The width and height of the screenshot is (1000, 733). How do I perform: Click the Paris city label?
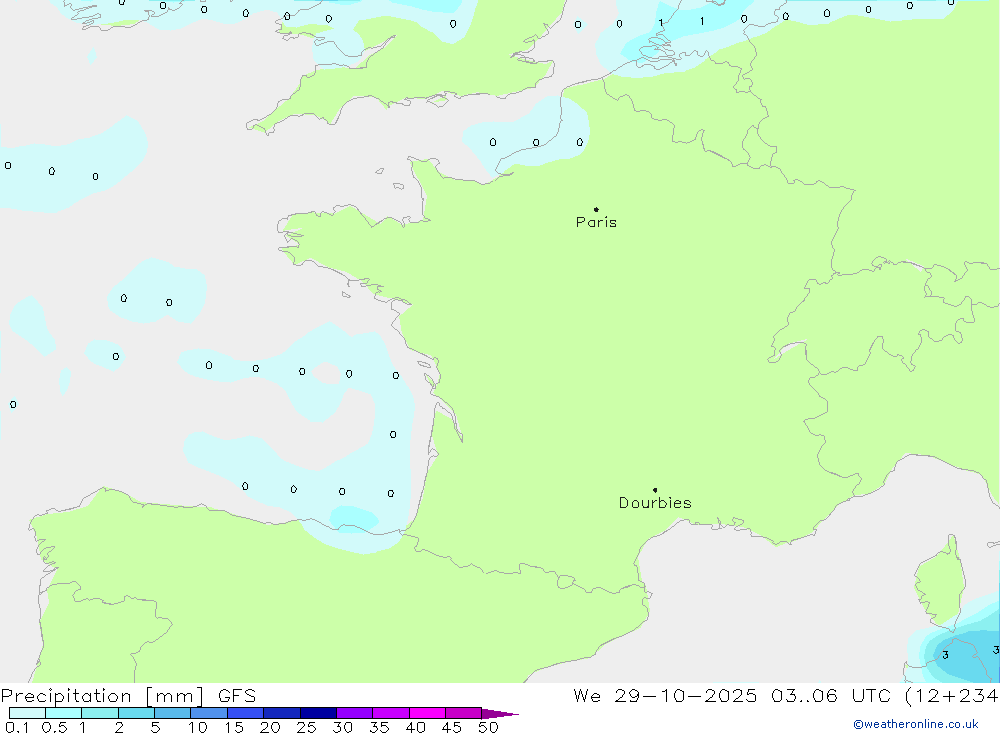pos(596,222)
